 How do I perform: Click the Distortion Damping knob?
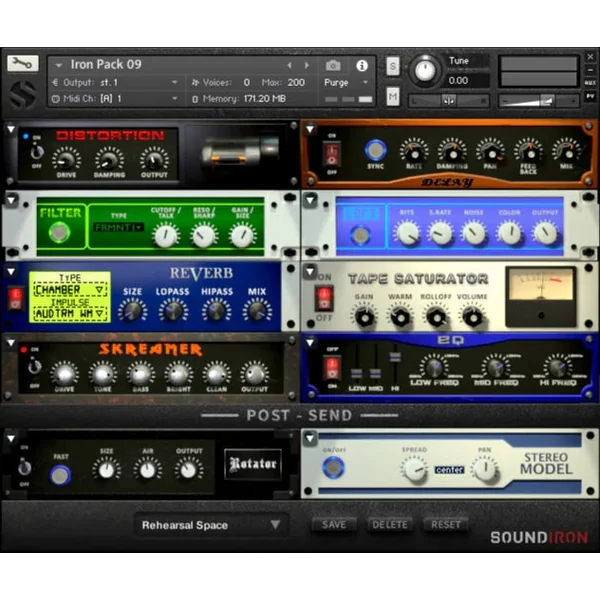[x=109, y=160]
